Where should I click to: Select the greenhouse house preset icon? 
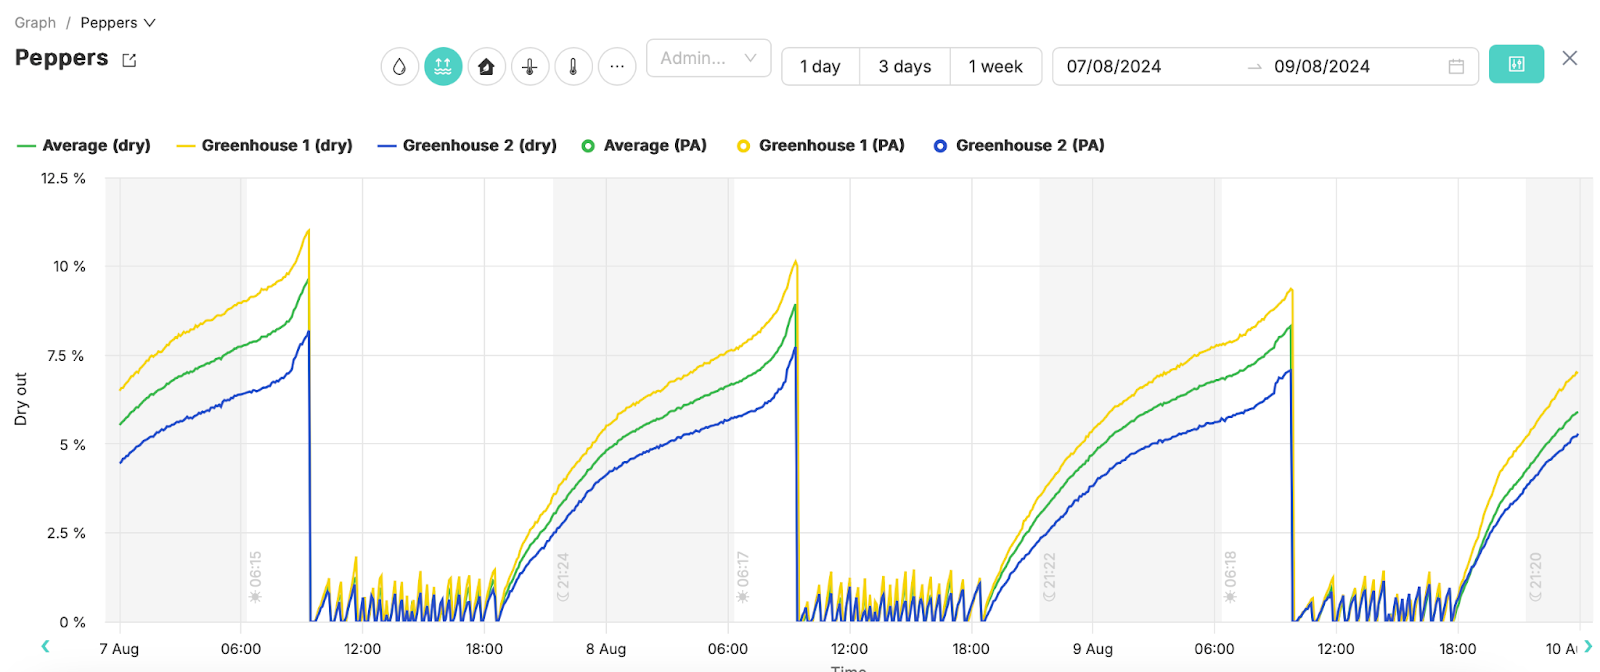pyautogui.click(x=486, y=67)
